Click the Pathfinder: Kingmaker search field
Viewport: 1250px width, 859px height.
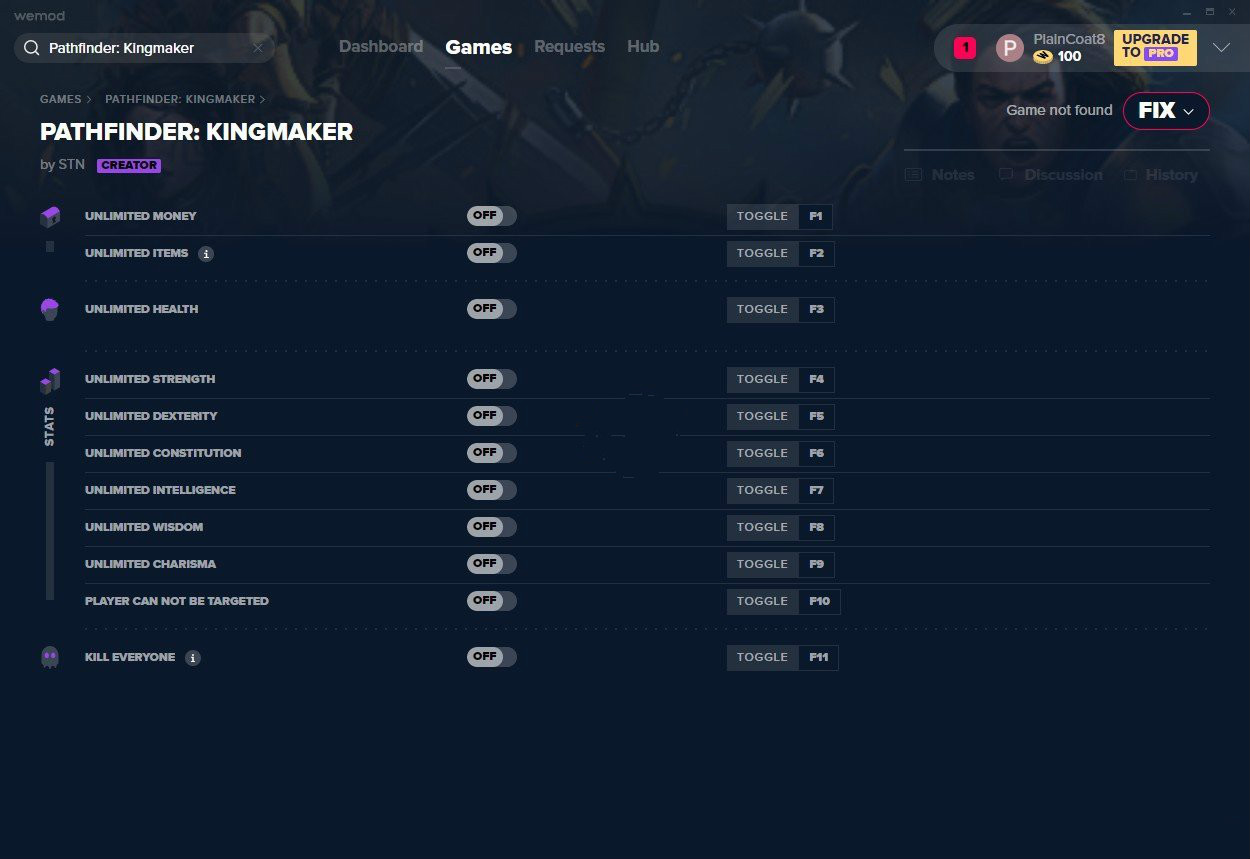pyautogui.click(x=145, y=48)
